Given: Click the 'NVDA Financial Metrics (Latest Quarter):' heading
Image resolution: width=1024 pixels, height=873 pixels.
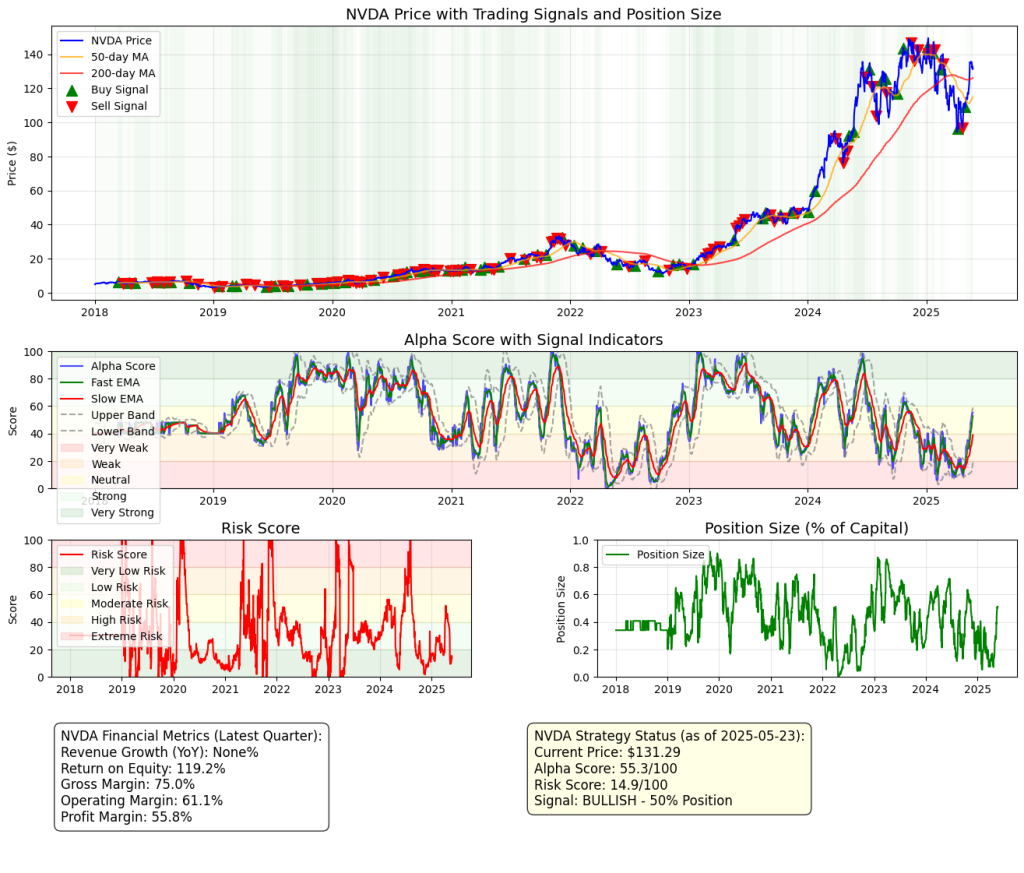Looking at the screenshot, I should pos(191,736).
